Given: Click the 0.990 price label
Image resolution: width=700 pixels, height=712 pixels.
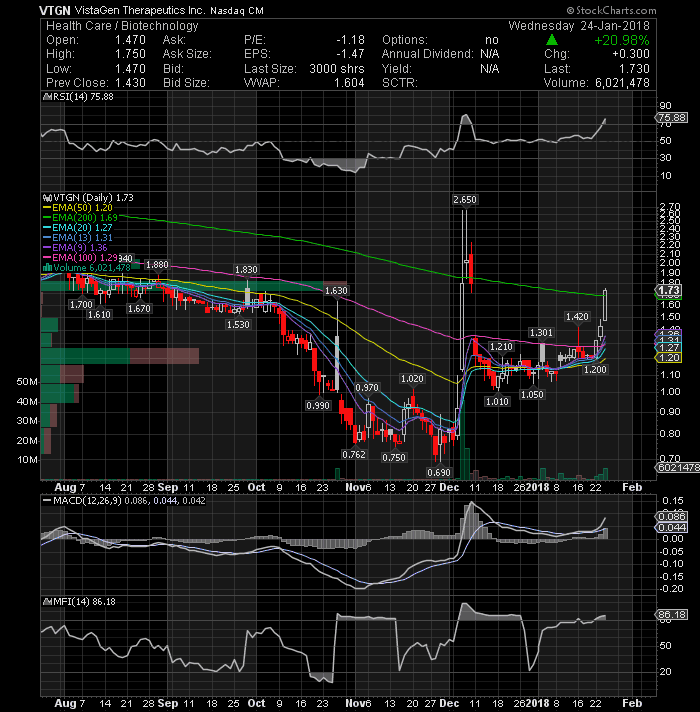Looking at the screenshot, I should pyautogui.click(x=318, y=405).
